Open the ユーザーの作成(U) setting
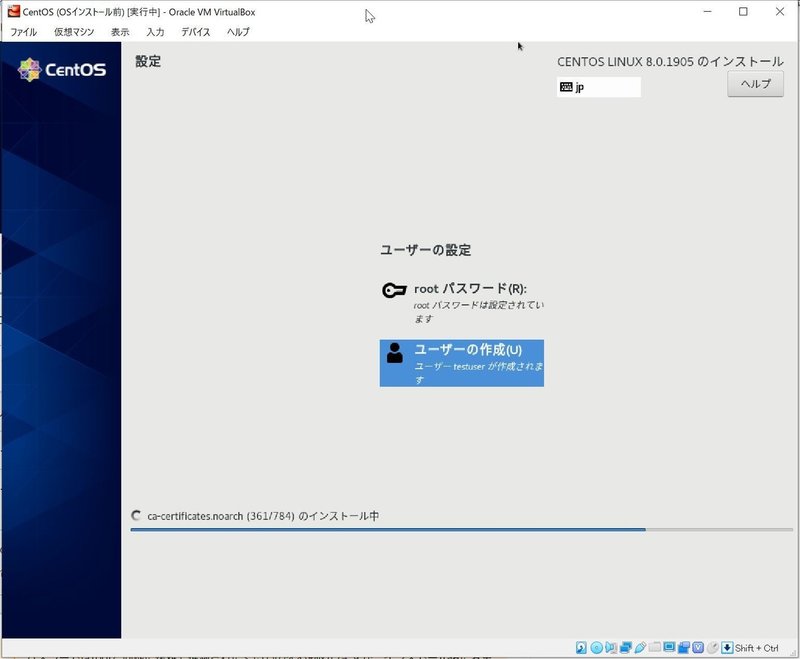The height and width of the screenshot is (659, 800). (x=462, y=363)
